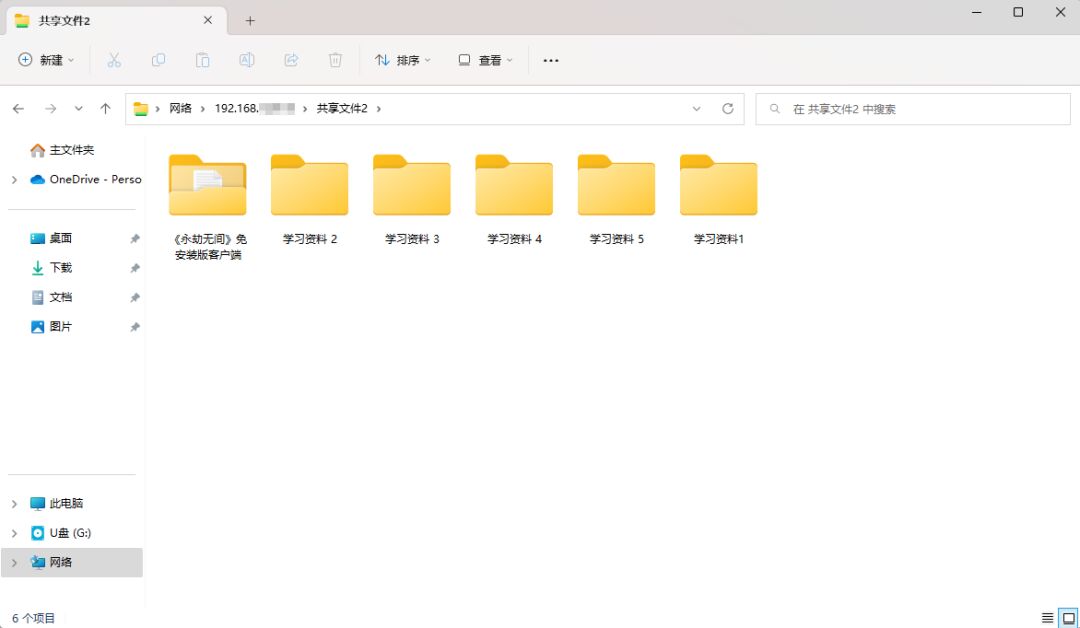This screenshot has width=1080, height=628.
Task: Open the 查看 view dropdown
Action: 485,60
